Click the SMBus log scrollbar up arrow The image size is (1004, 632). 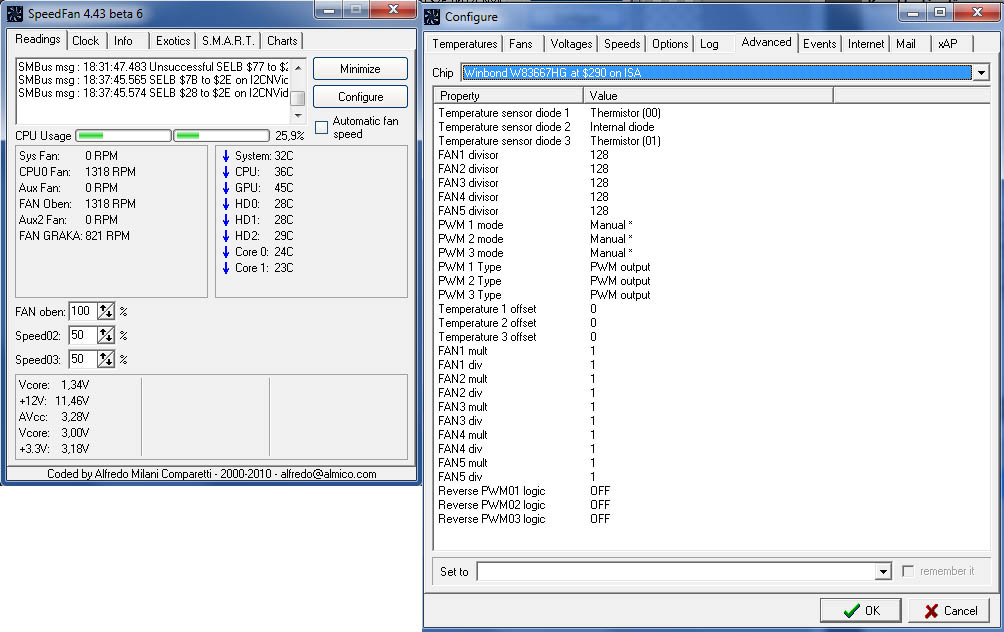298,67
